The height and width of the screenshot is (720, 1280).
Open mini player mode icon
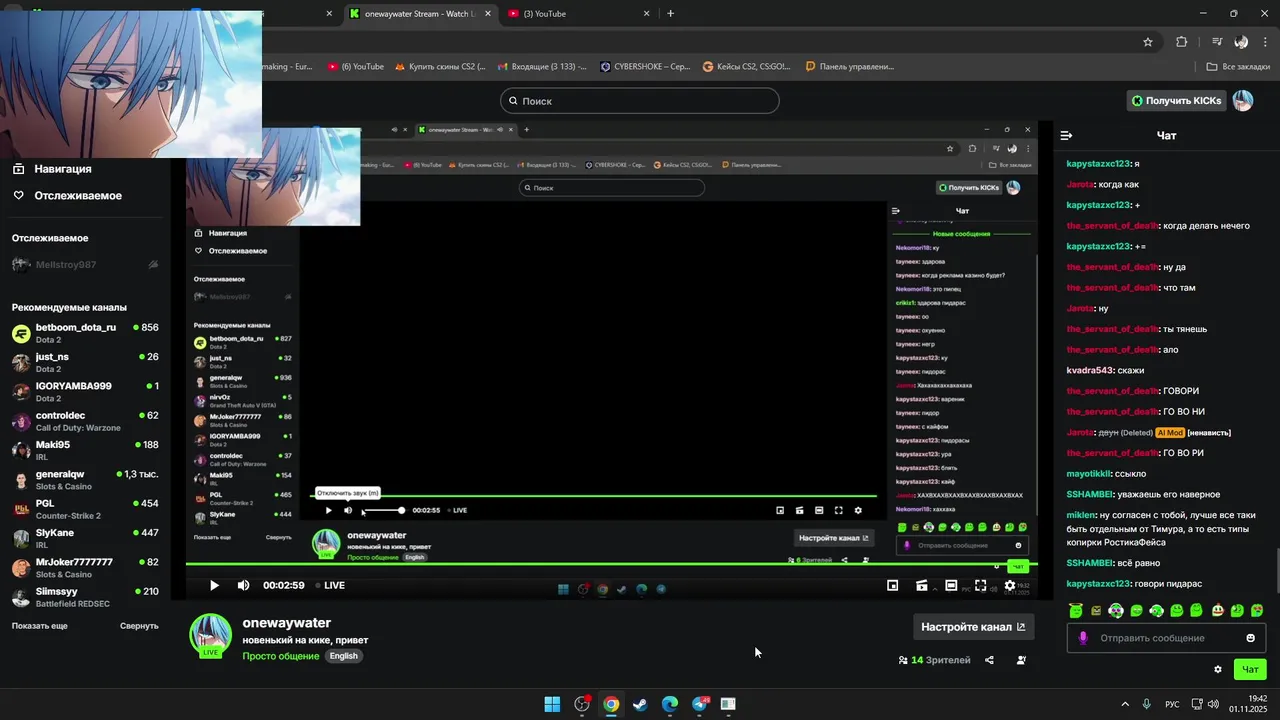coord(893,586)
